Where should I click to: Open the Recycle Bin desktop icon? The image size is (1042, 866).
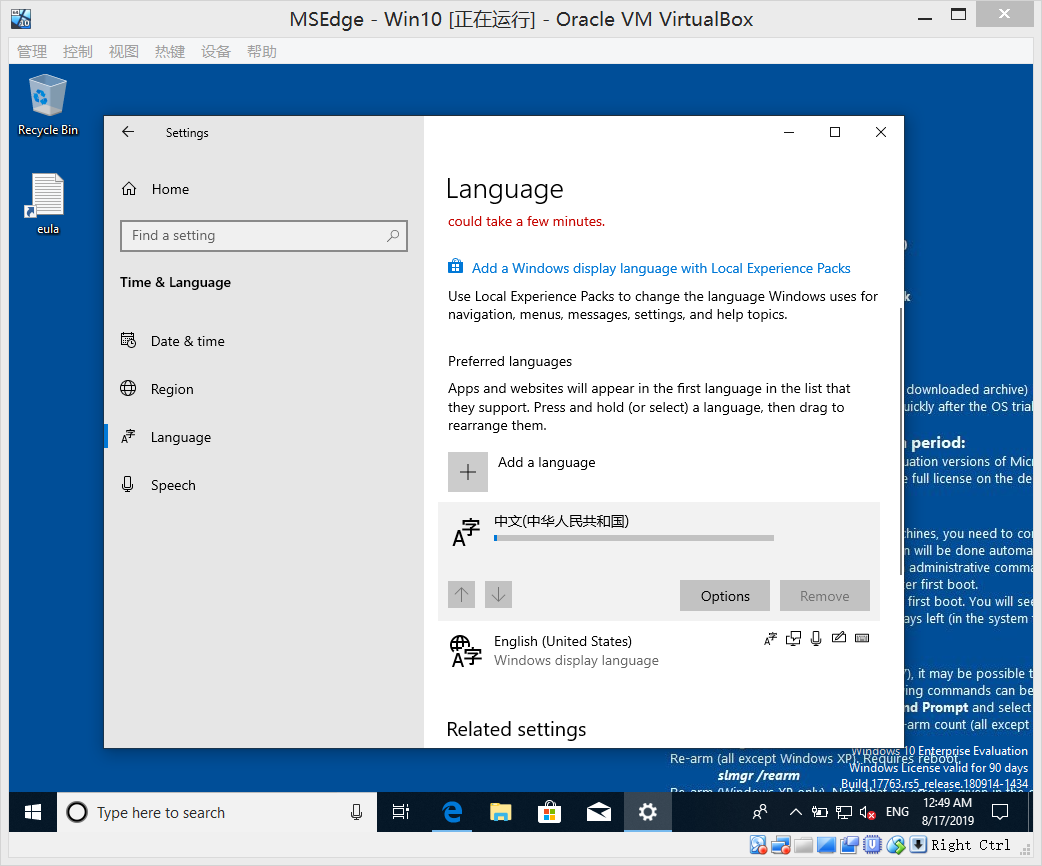pos(48,106)
